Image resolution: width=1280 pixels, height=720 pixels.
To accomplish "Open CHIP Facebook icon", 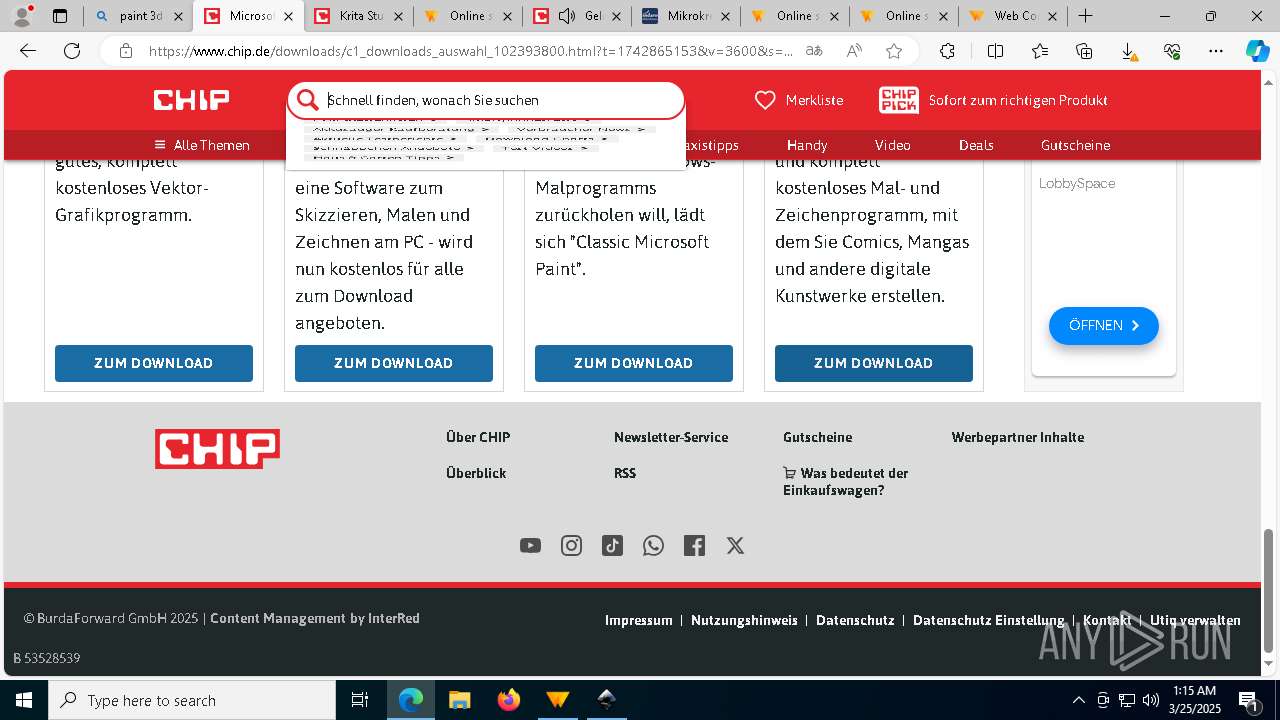I will [694, 545].
